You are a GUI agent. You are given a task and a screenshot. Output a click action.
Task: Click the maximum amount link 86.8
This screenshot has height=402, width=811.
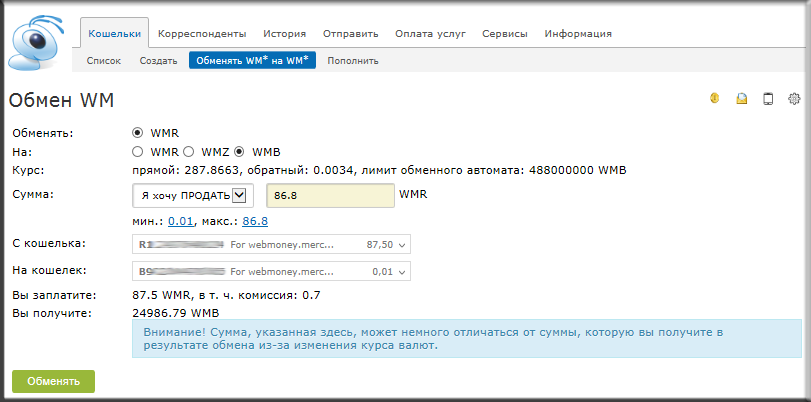click(x=255, y=221)
